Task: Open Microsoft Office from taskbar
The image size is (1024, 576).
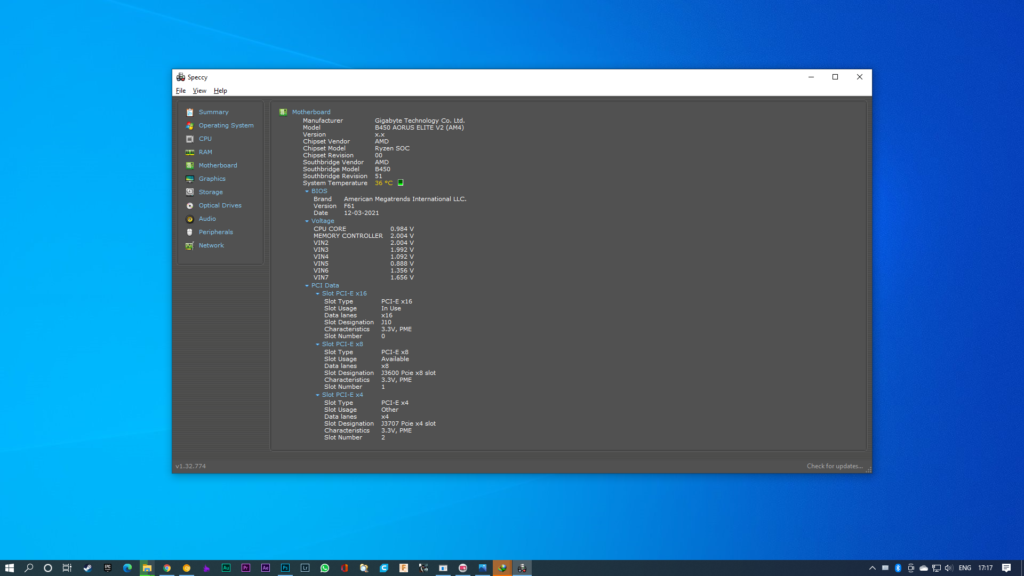Action: pos(344,568)
